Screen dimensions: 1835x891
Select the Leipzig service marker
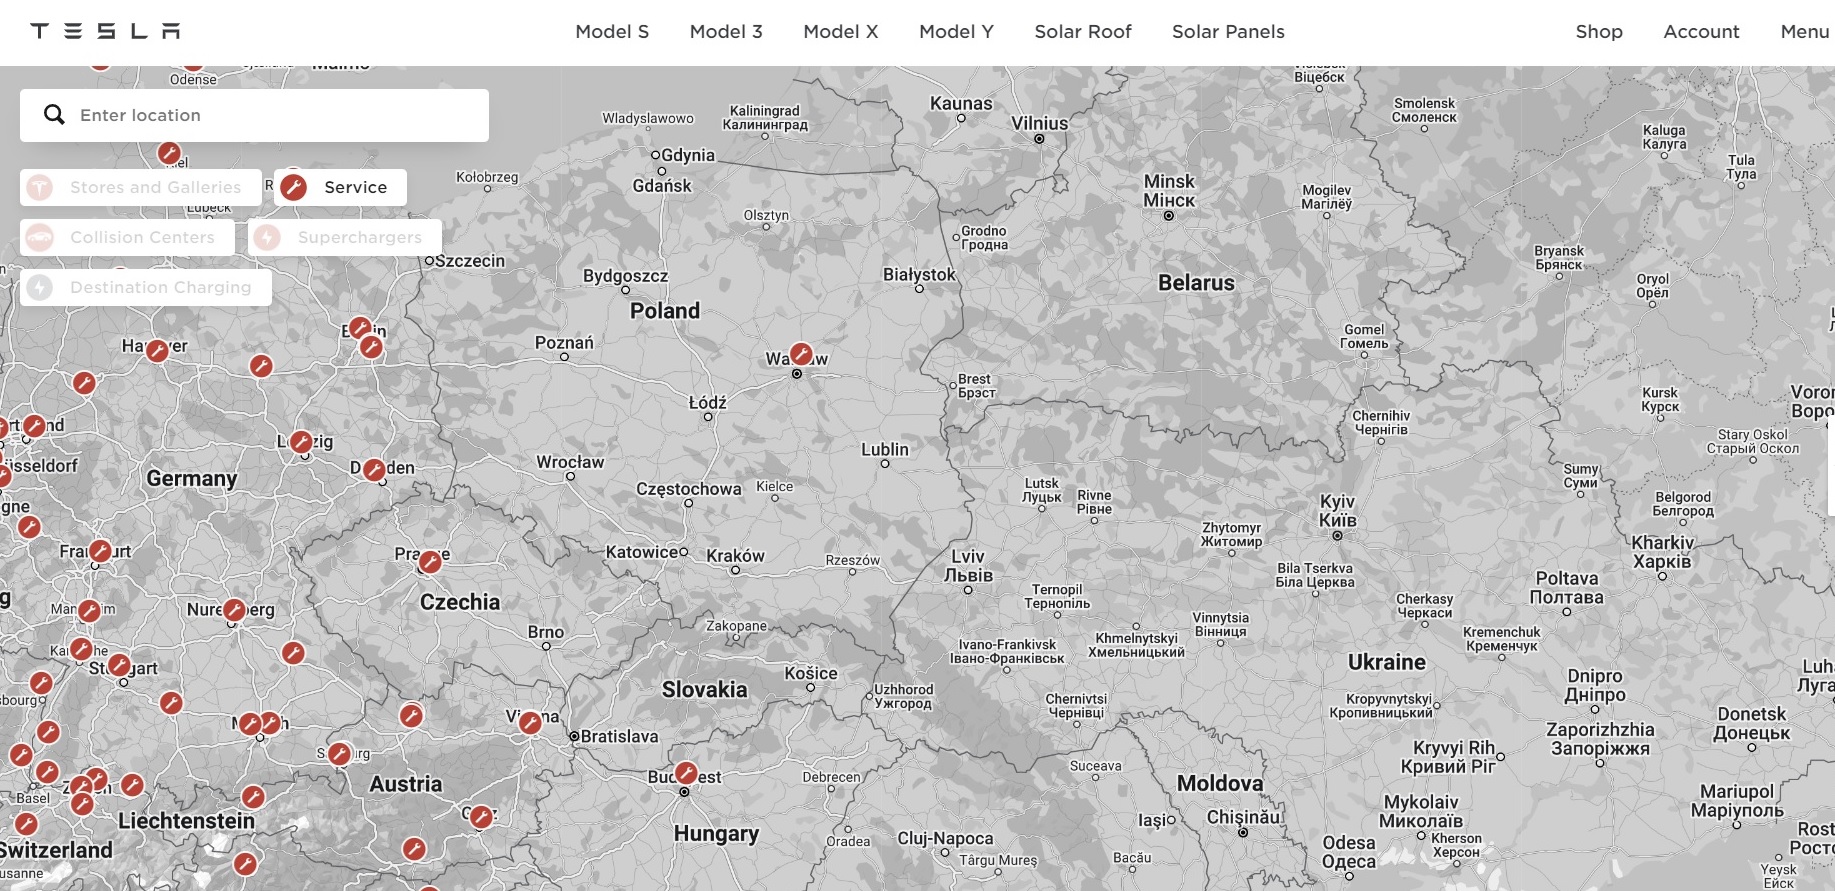pos(301,443)
